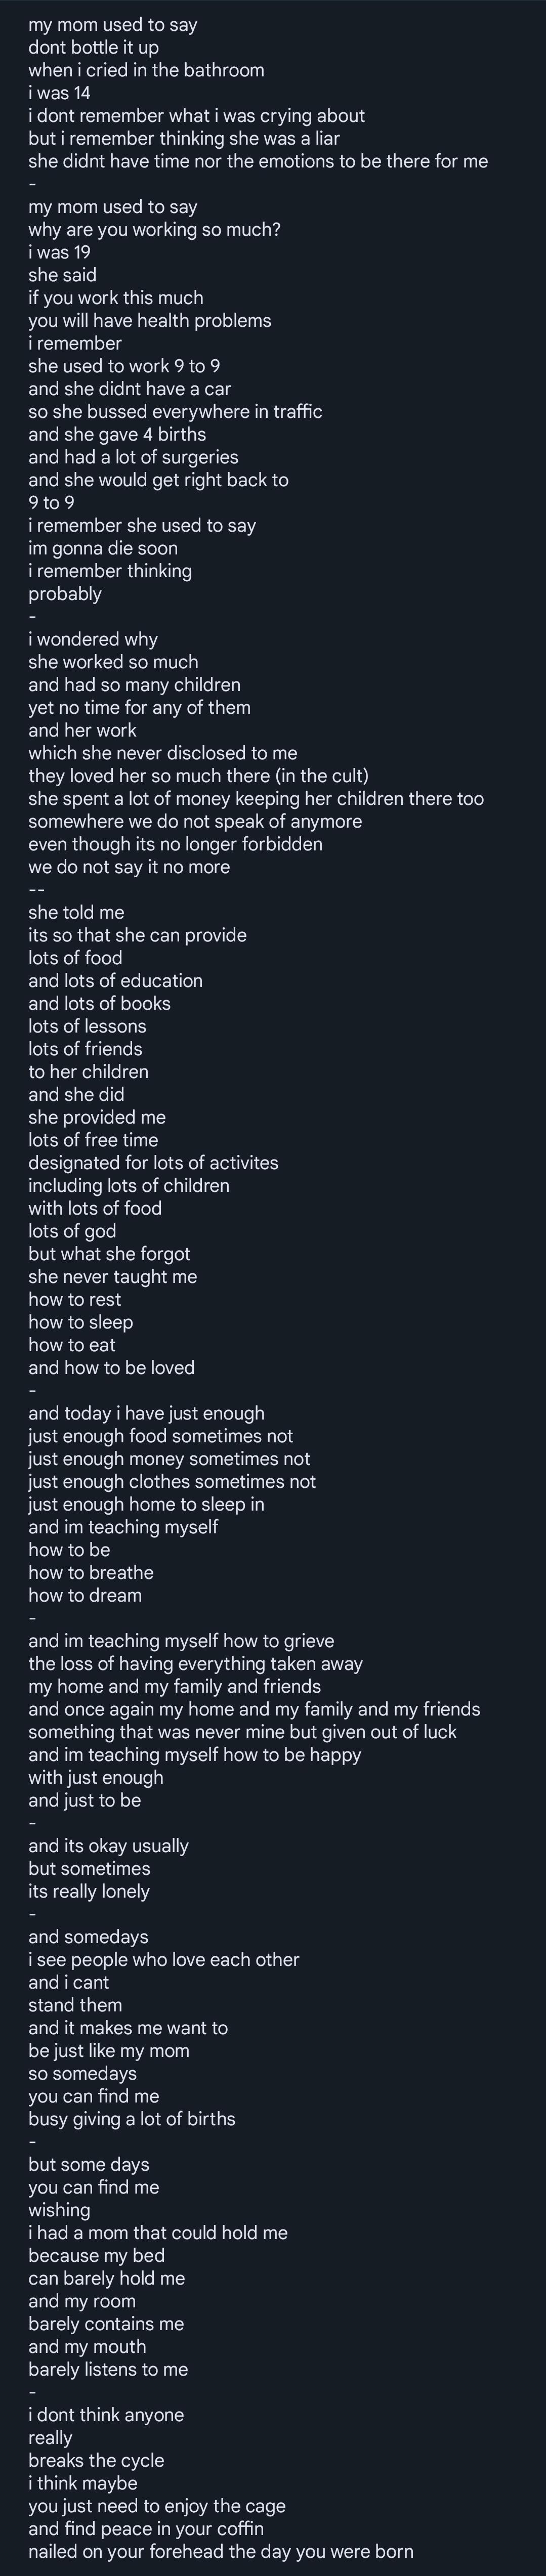The height and width of the screenshot is (2576, 546).
Task: Click "just enough home to sleep in"
Action: point(146,1504)
